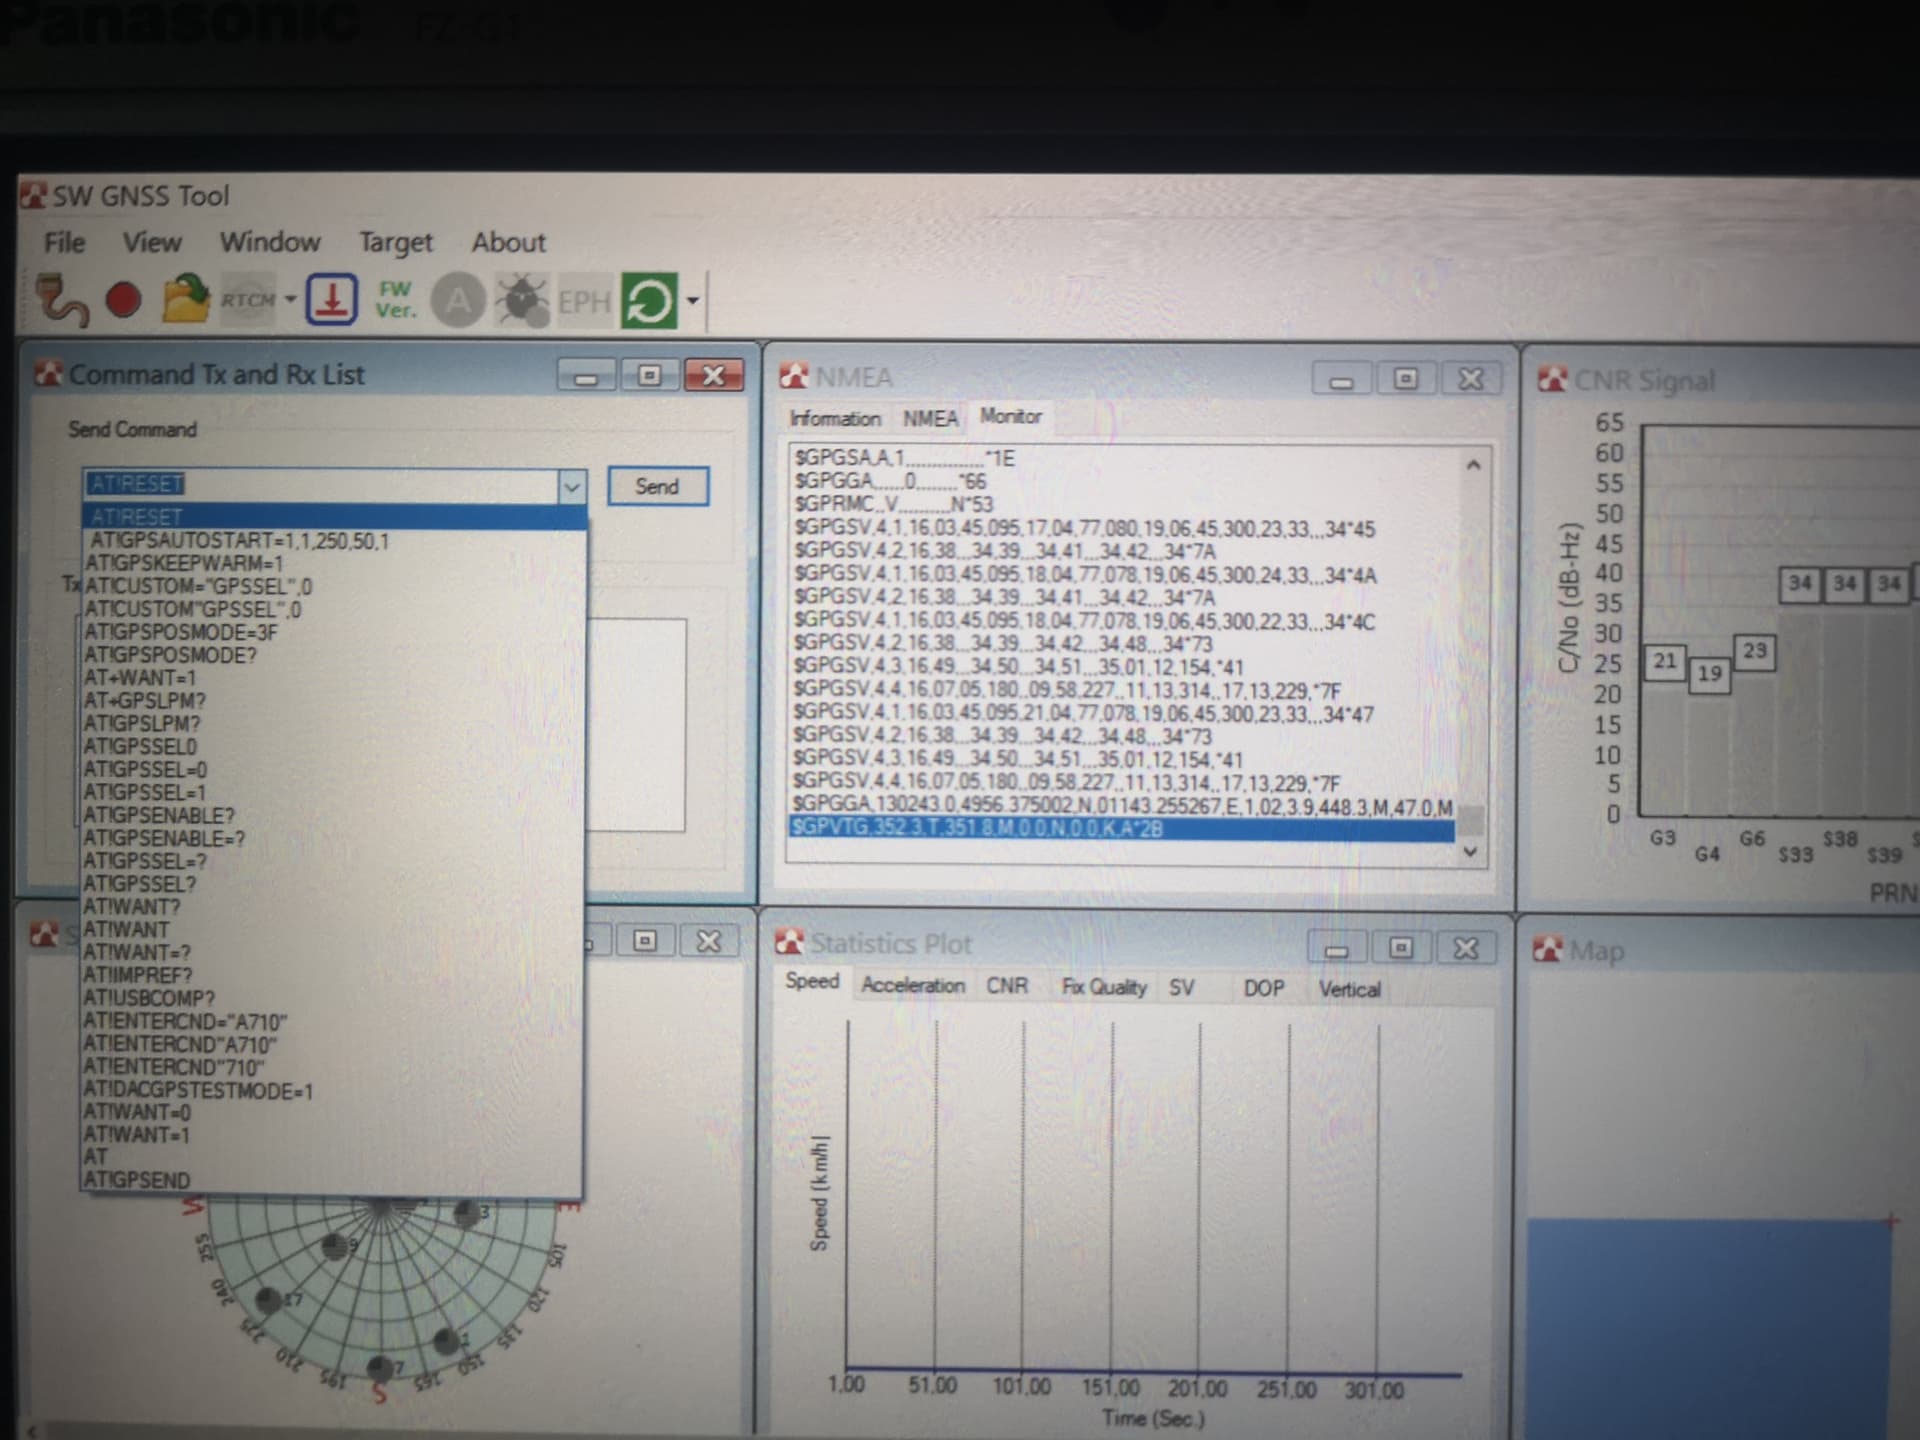Image resolution: width=1920 pixels, height=1440 pixels.
Task: Open the folder load file icon
Action: point(186,298)
